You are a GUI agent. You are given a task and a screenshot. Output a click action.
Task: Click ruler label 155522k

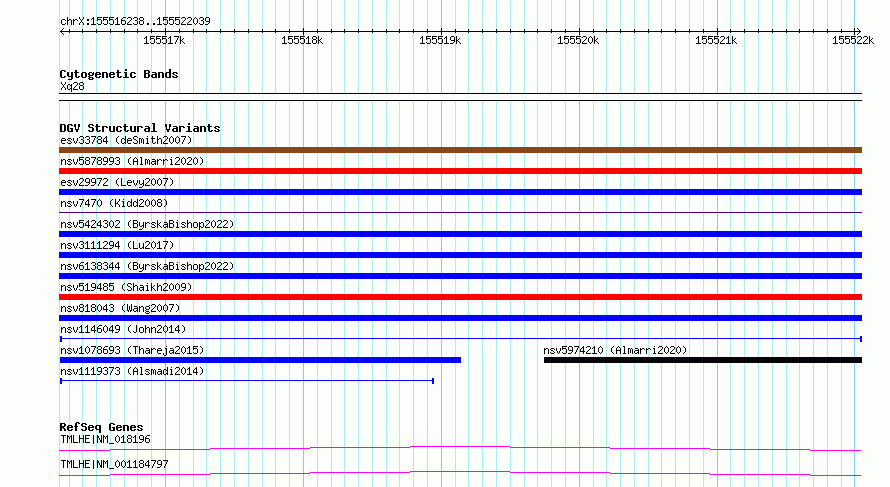click(853, 40)
